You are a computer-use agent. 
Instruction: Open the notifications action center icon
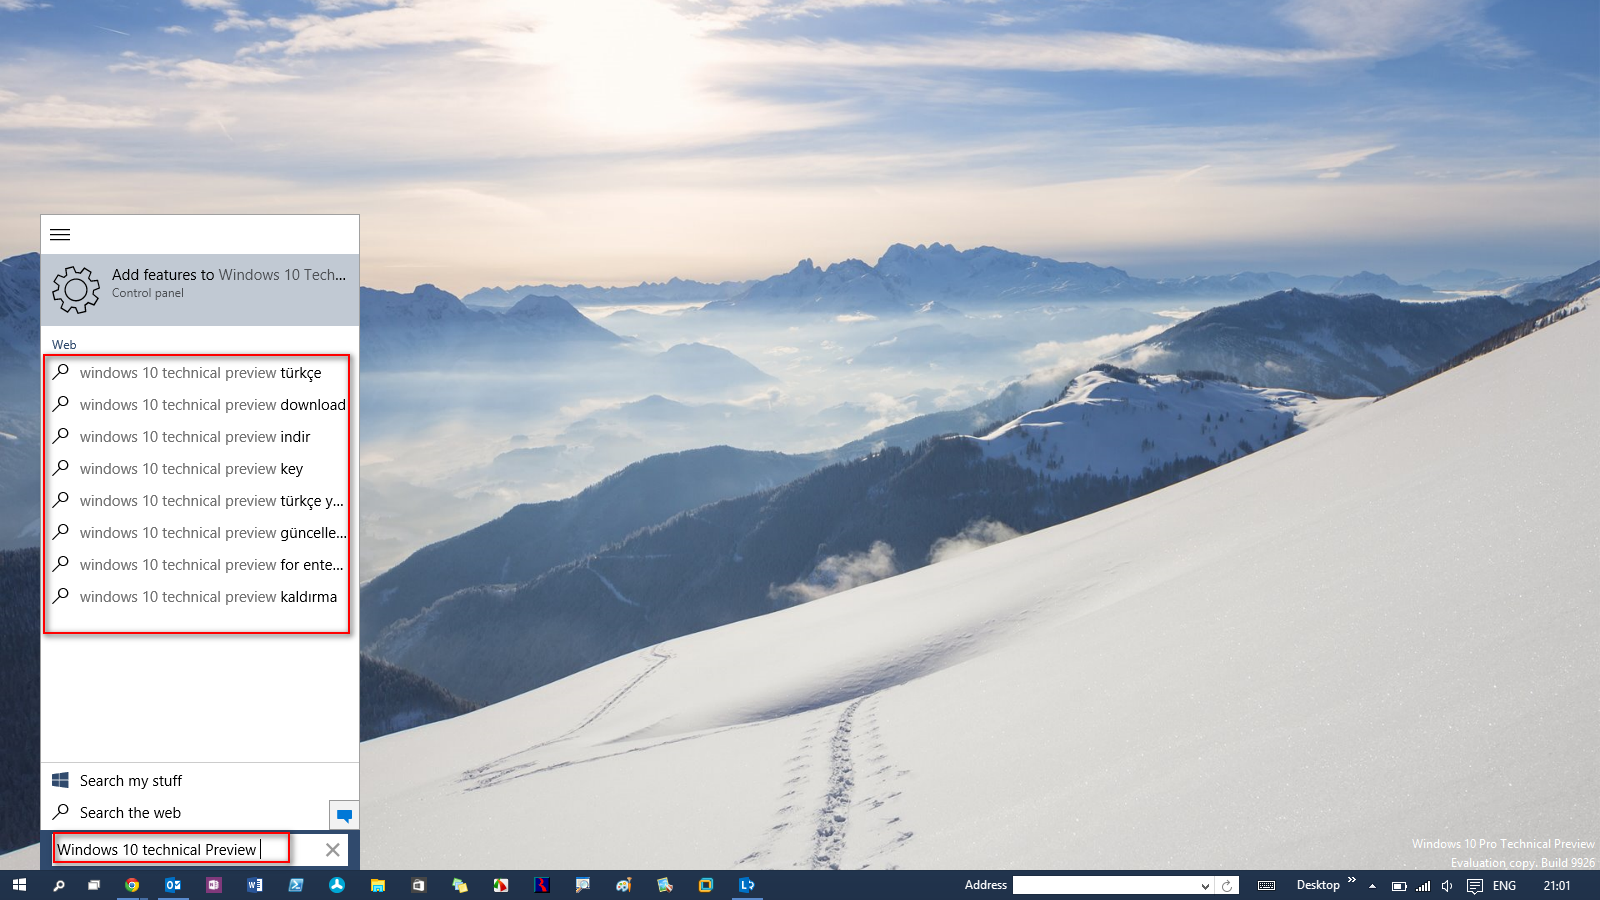point(1474,886)
